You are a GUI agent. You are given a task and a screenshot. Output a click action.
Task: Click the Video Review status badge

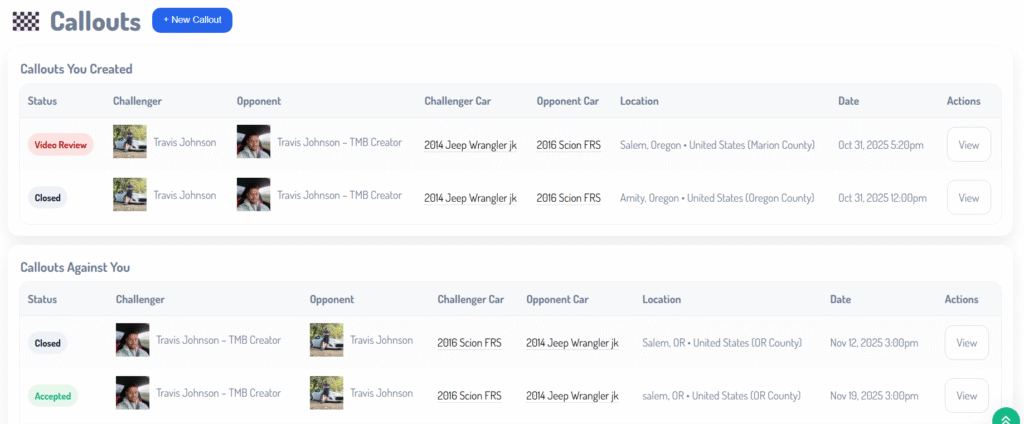(x=60, y=145)
